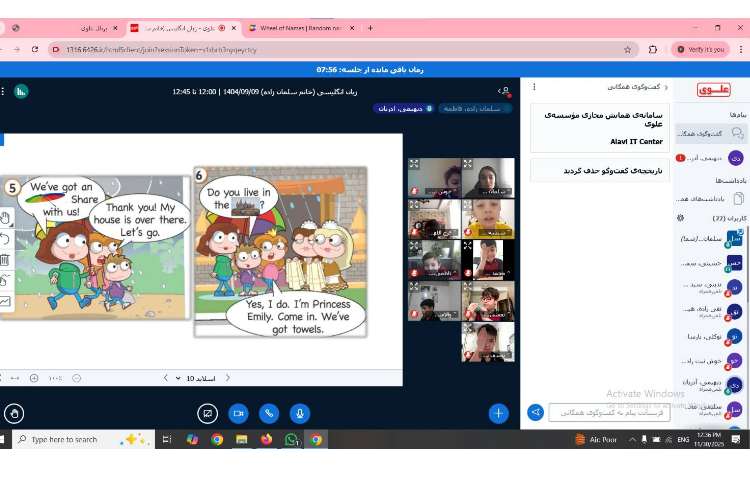Click the phone audio leave button
Image resolution: width=750 pixels, height=480 pixels.
269,413
